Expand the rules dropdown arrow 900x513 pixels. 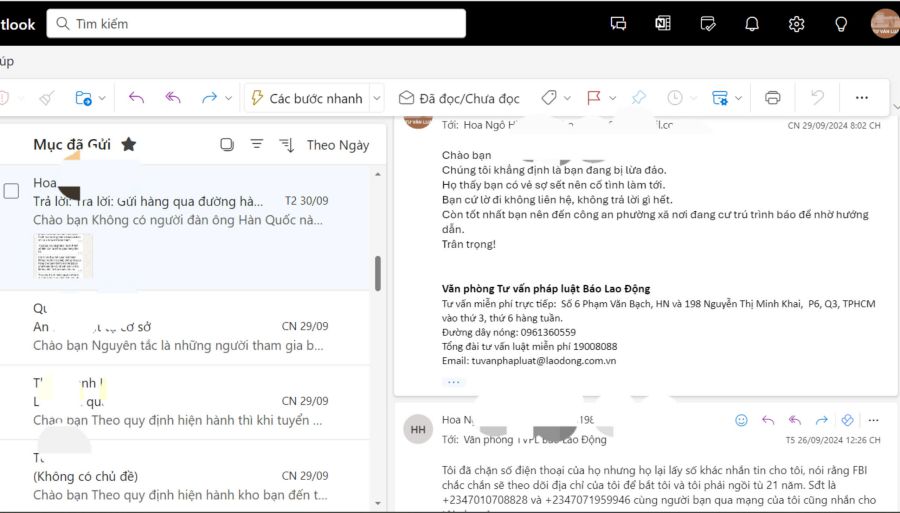coord(739,98)
